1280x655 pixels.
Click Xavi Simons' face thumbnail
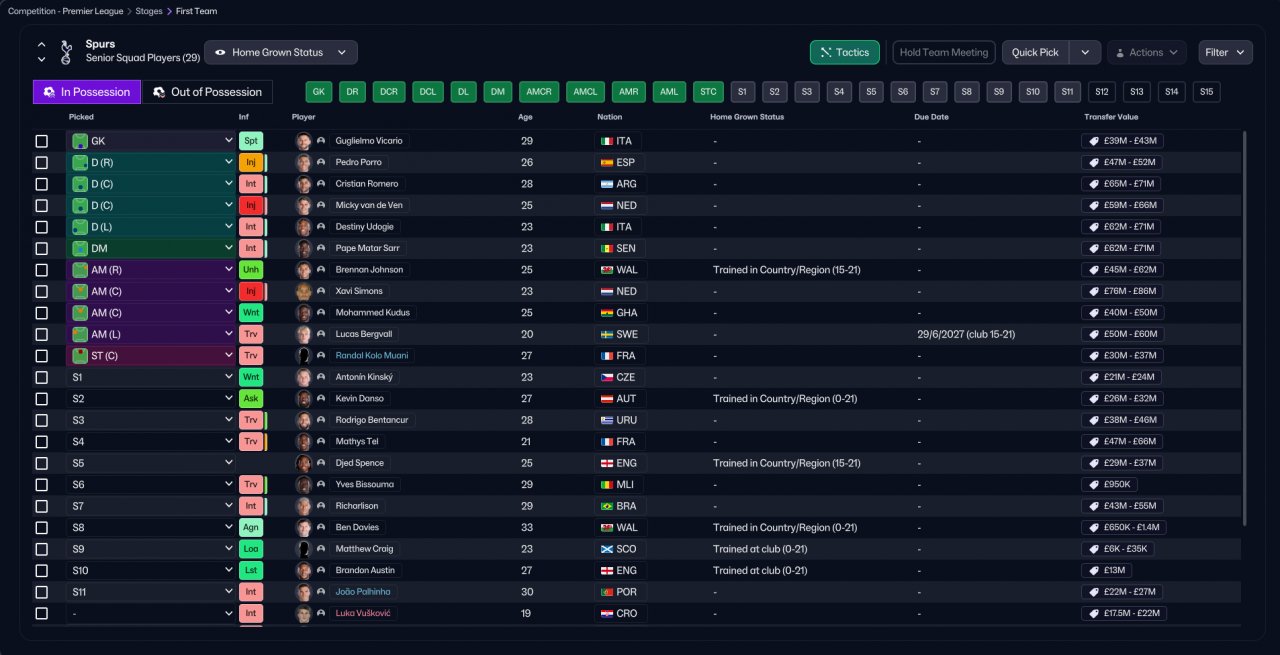click(x=303, y=291)
